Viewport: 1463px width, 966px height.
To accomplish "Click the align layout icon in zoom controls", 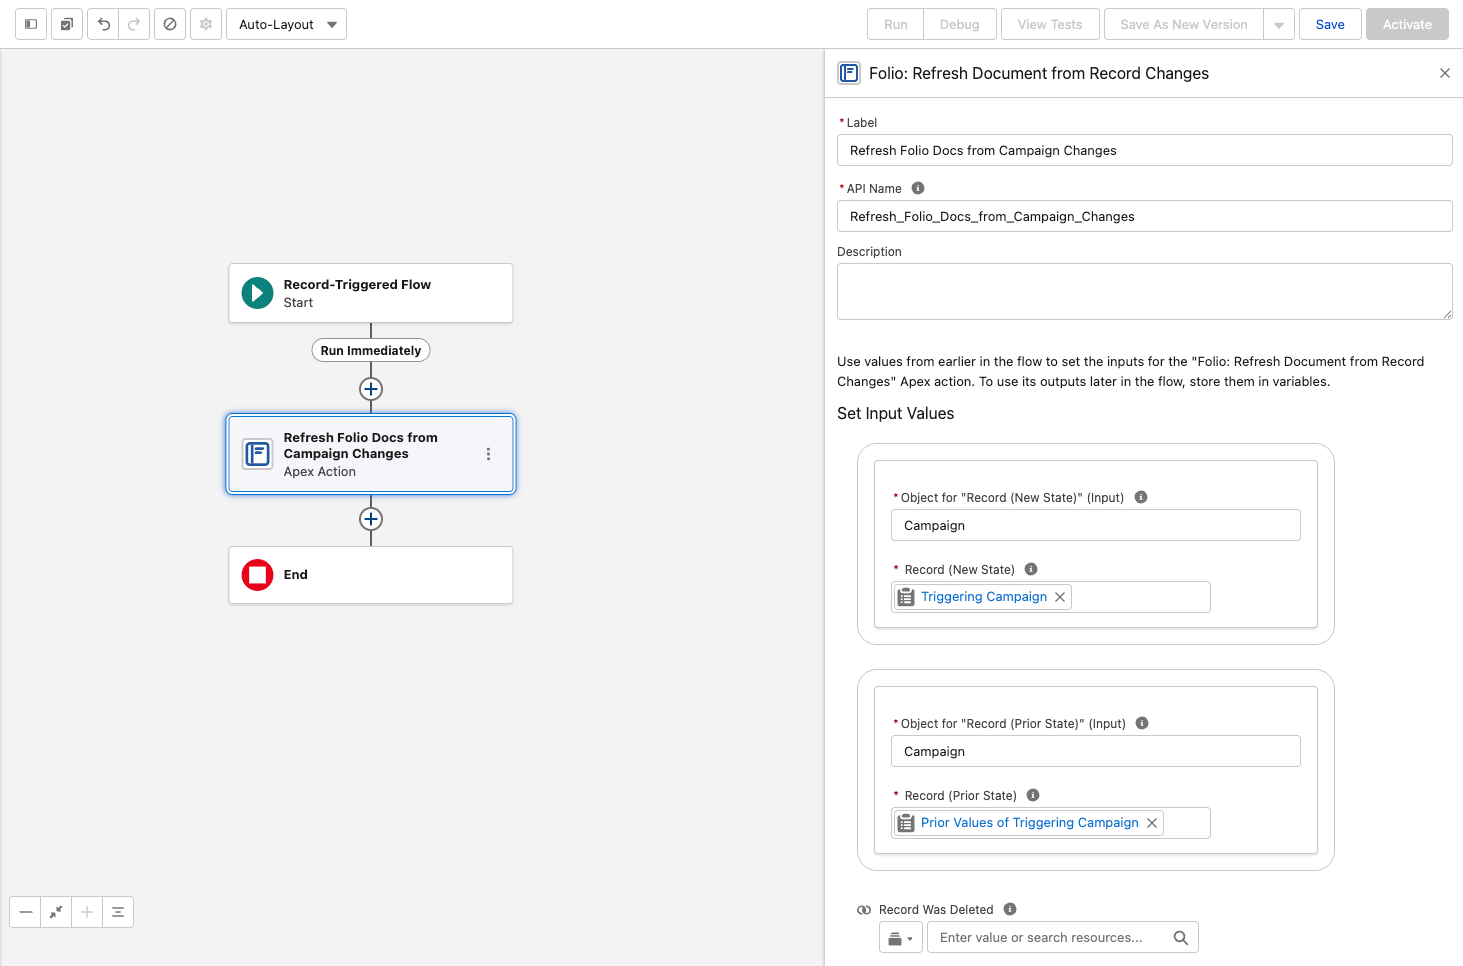I will [118, 912].
